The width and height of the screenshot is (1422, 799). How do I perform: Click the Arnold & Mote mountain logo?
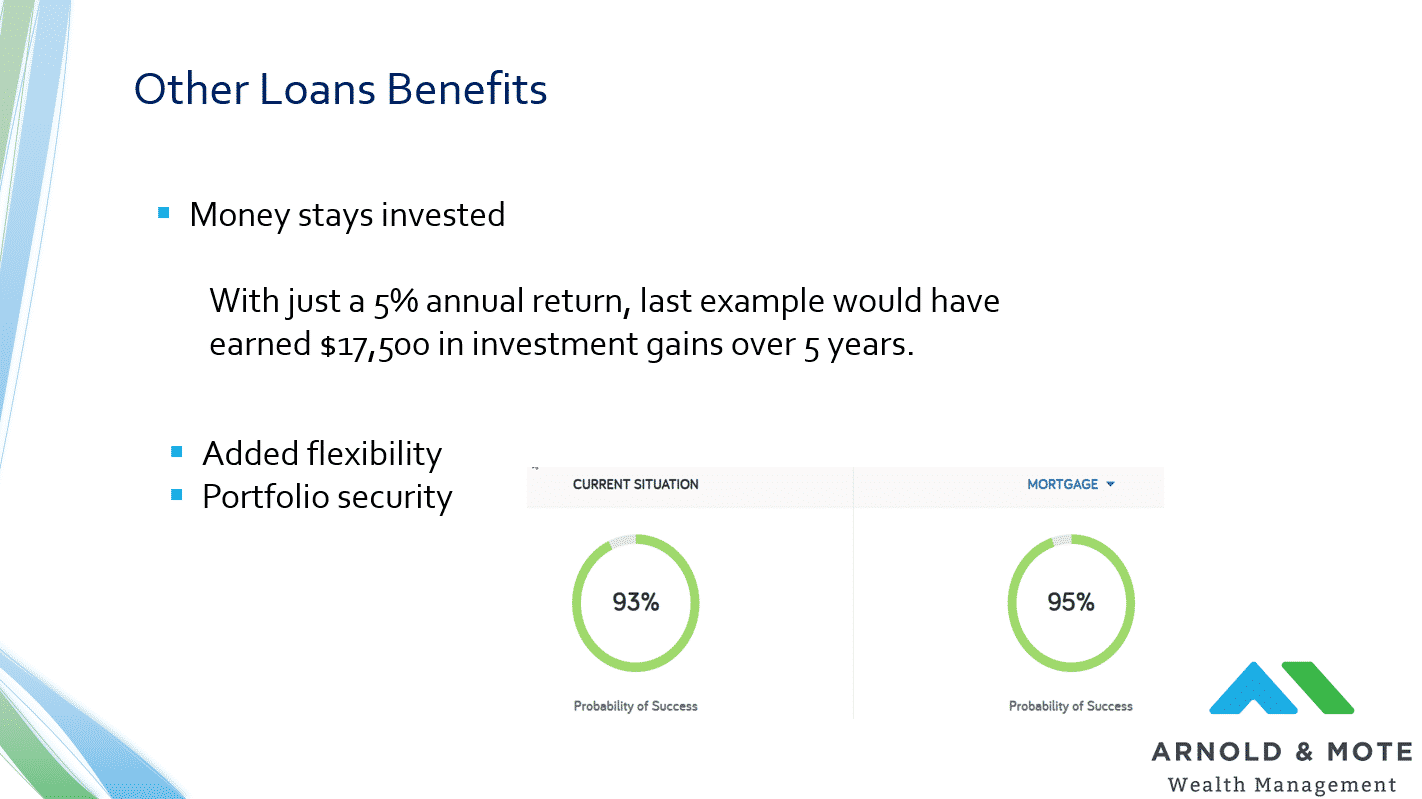[1282, 688]
